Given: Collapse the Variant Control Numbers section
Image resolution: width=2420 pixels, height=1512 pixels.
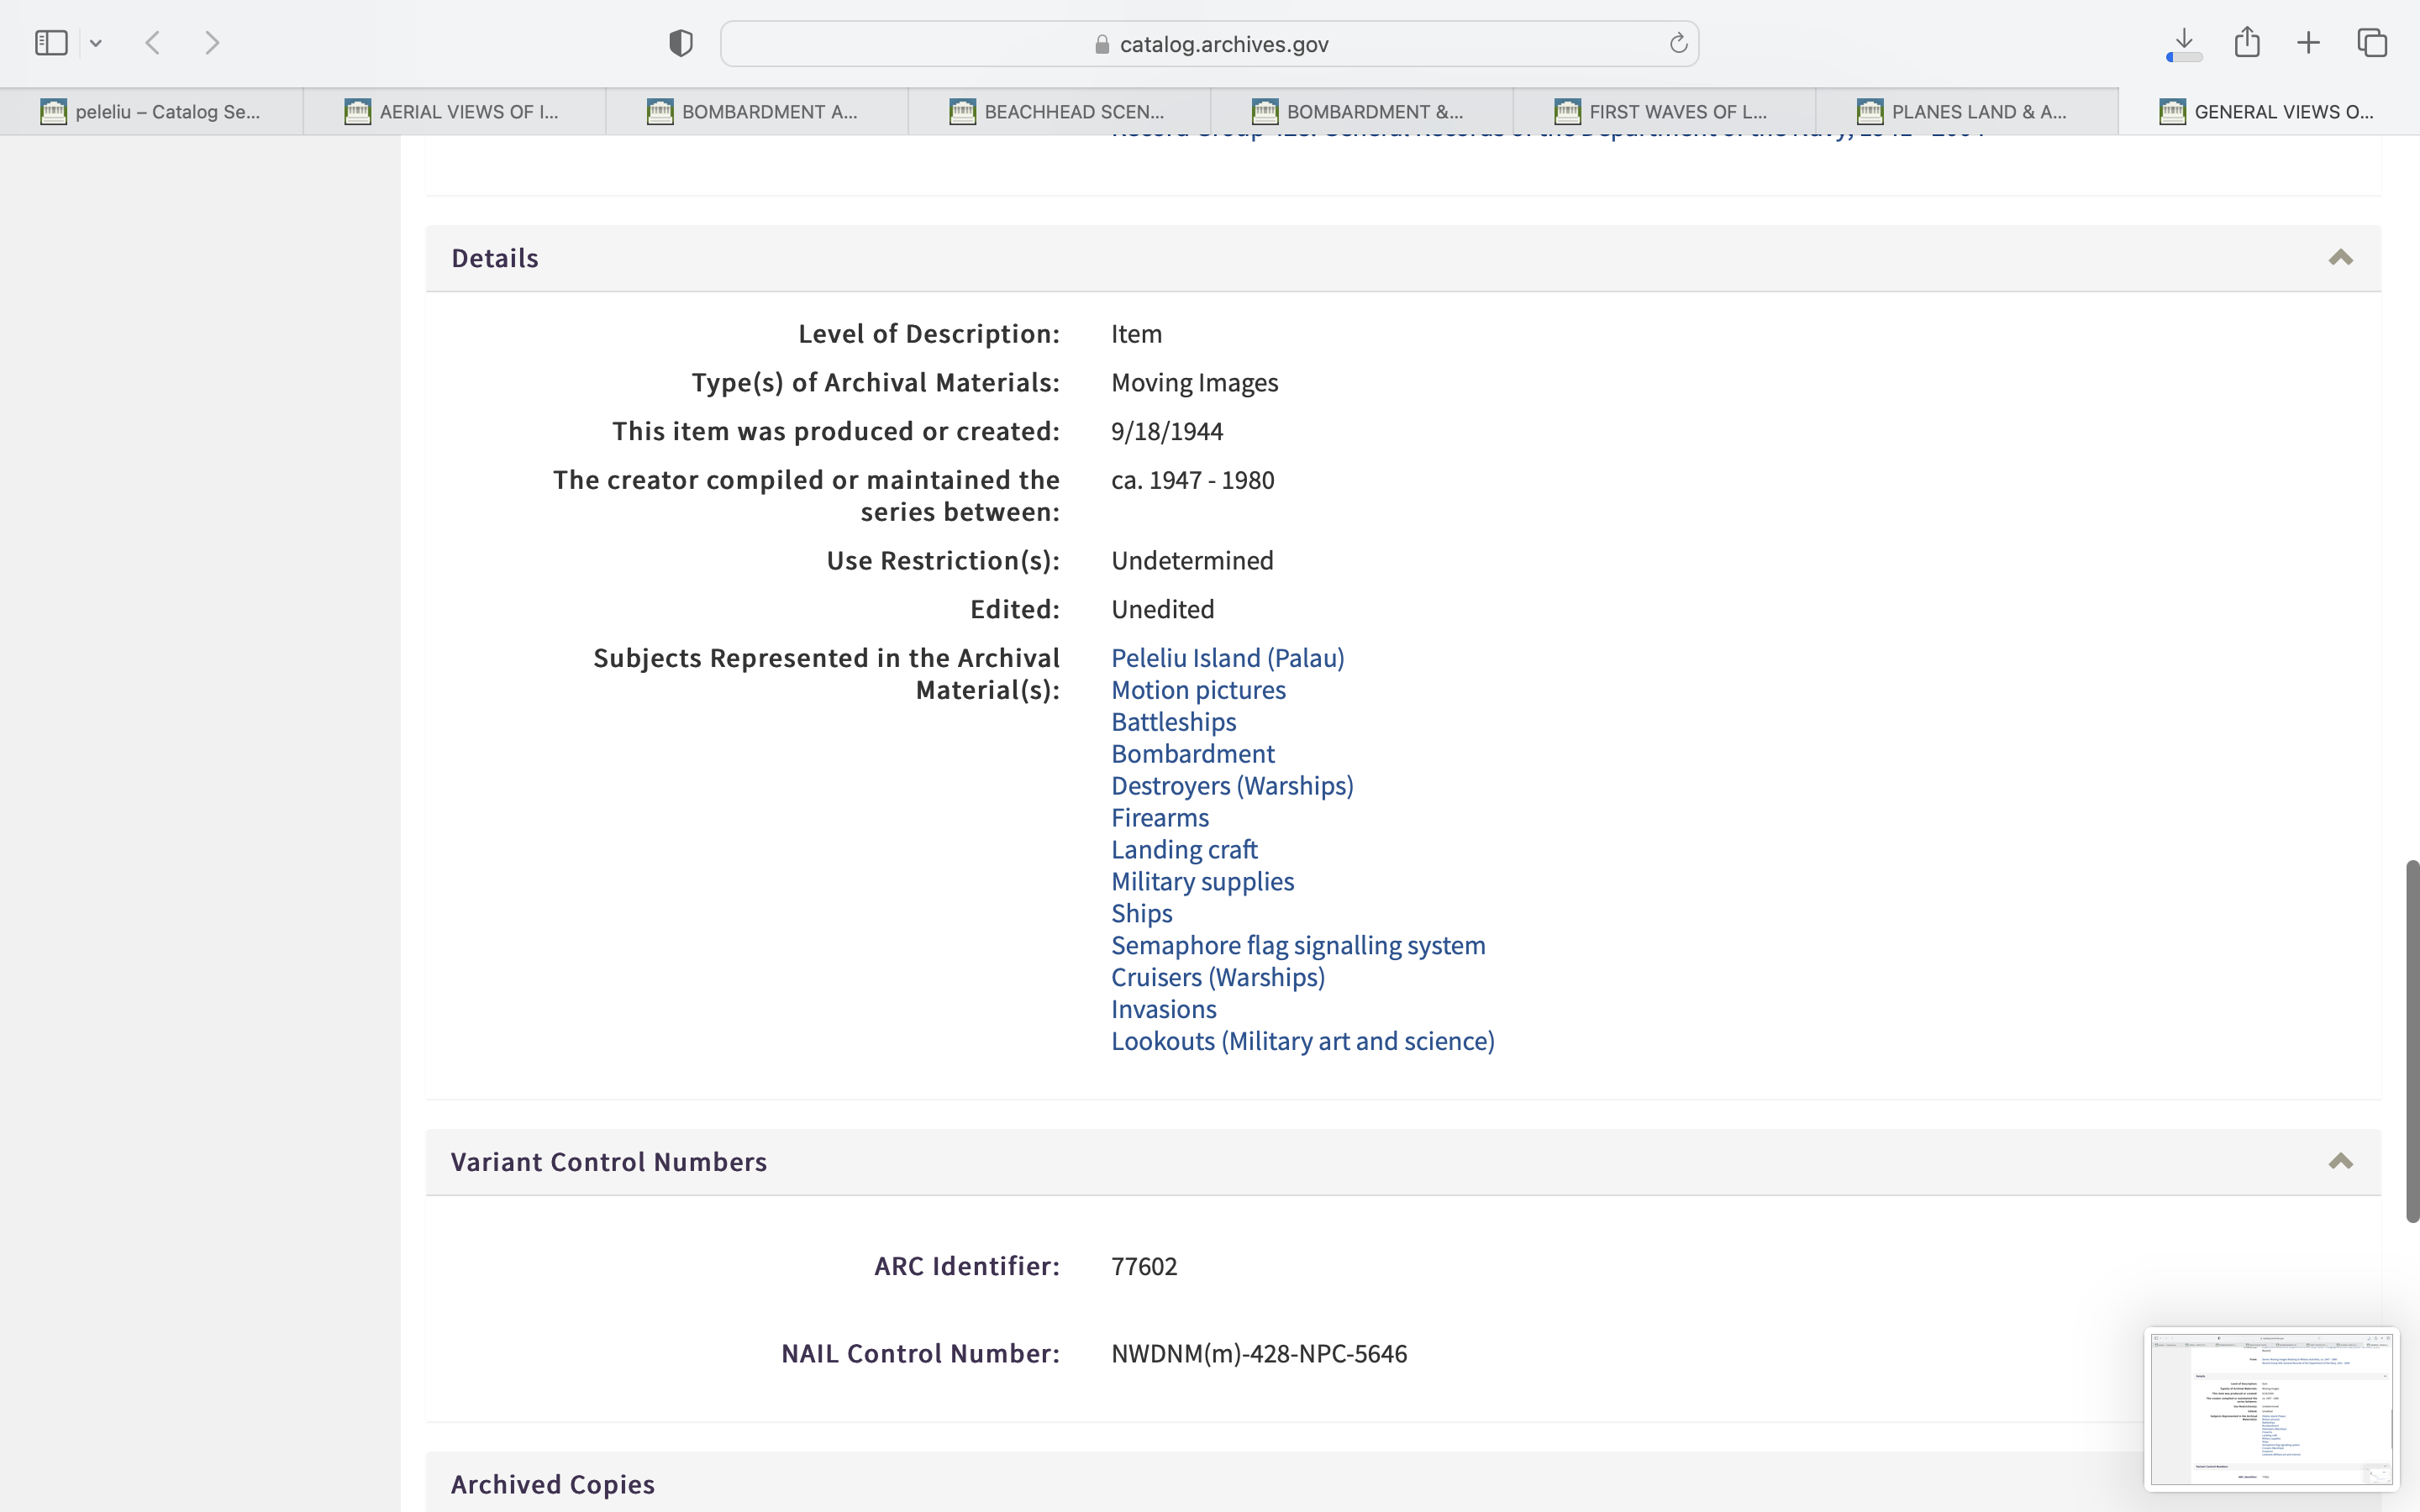Looking at the screenshot, I should (2340, 1161).
